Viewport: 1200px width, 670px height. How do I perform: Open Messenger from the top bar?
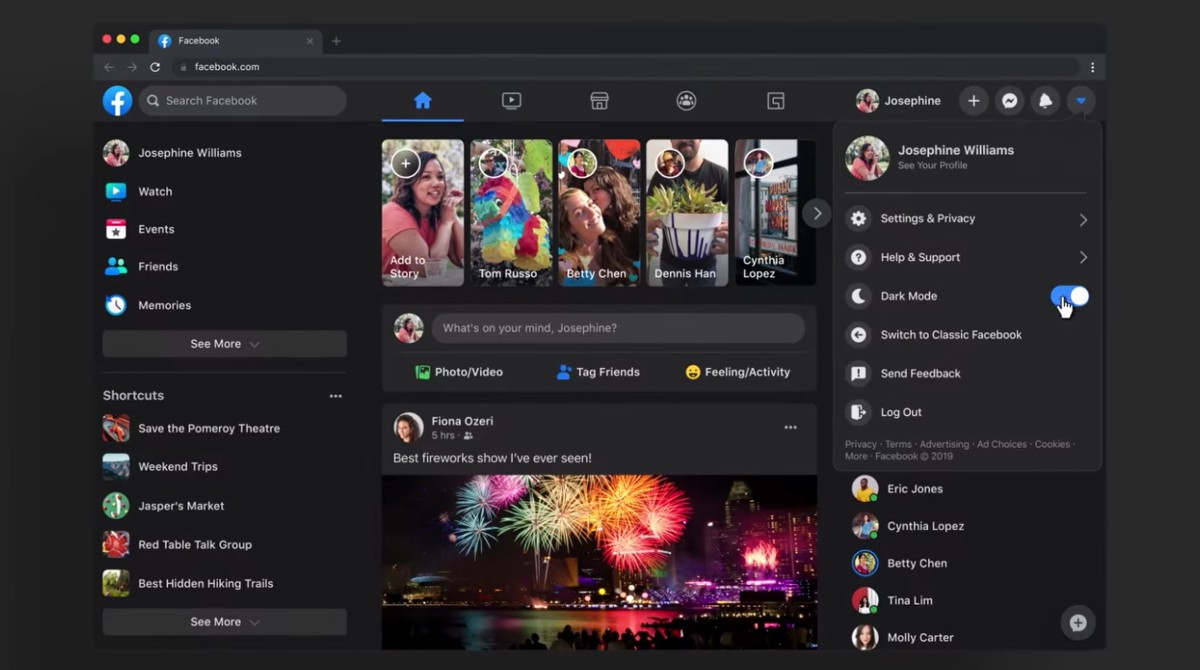1010,101
